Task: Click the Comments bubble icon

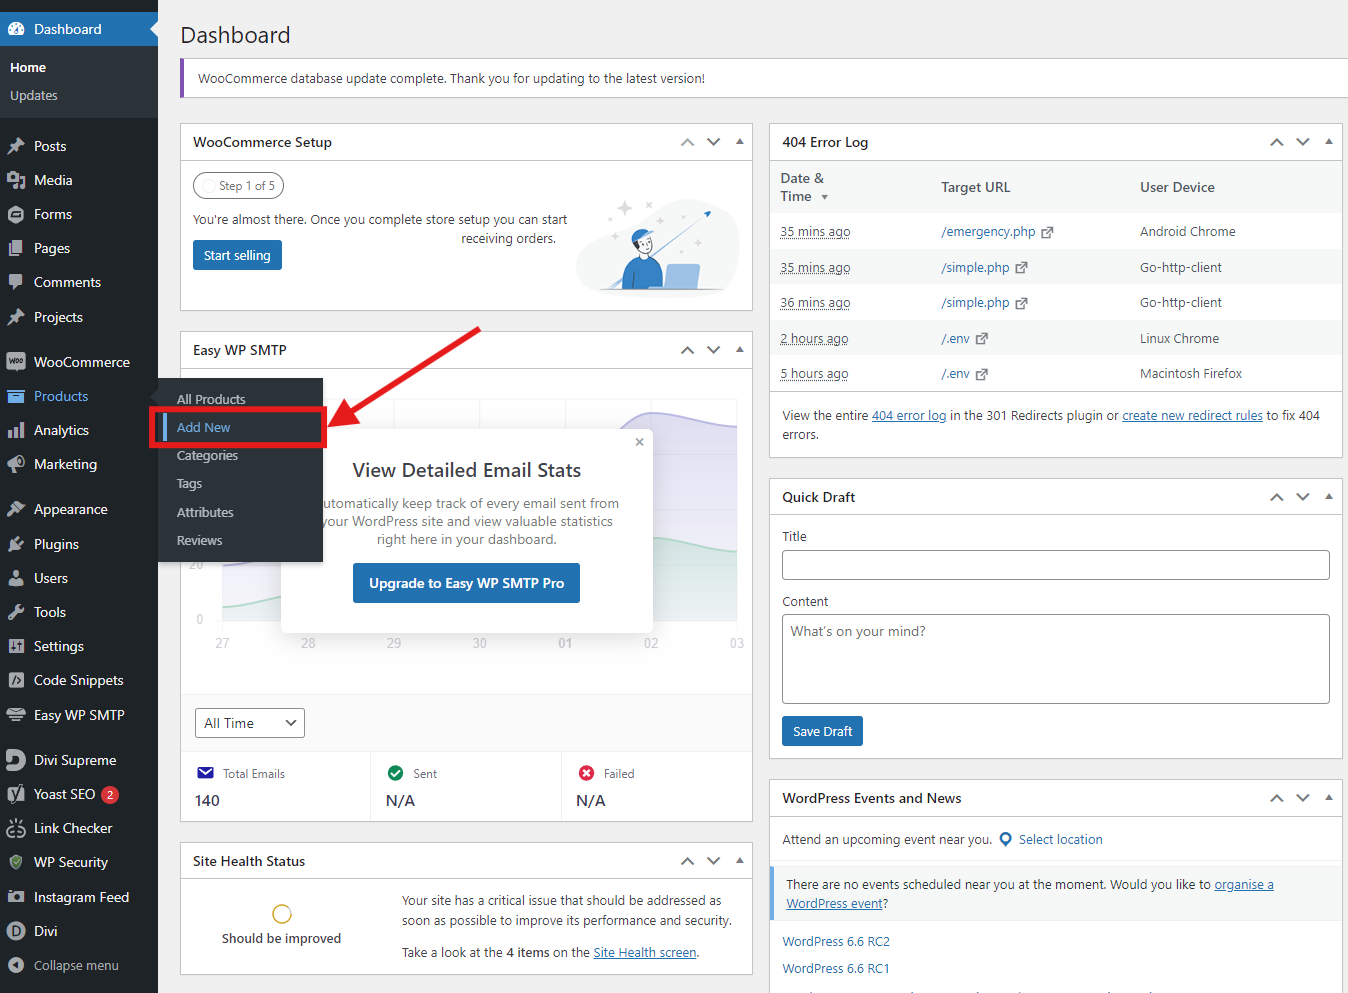Action: coord(16,282)
